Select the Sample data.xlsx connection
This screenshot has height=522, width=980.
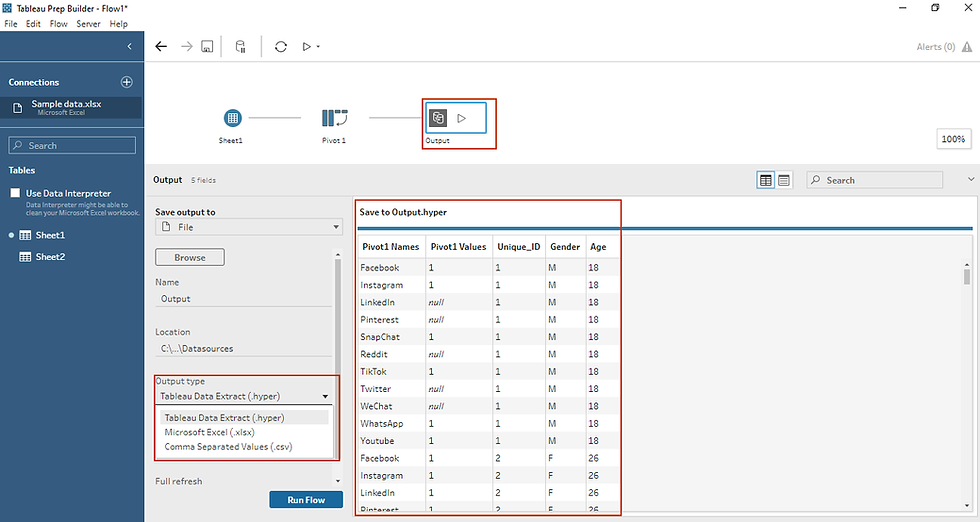(71, 108)
